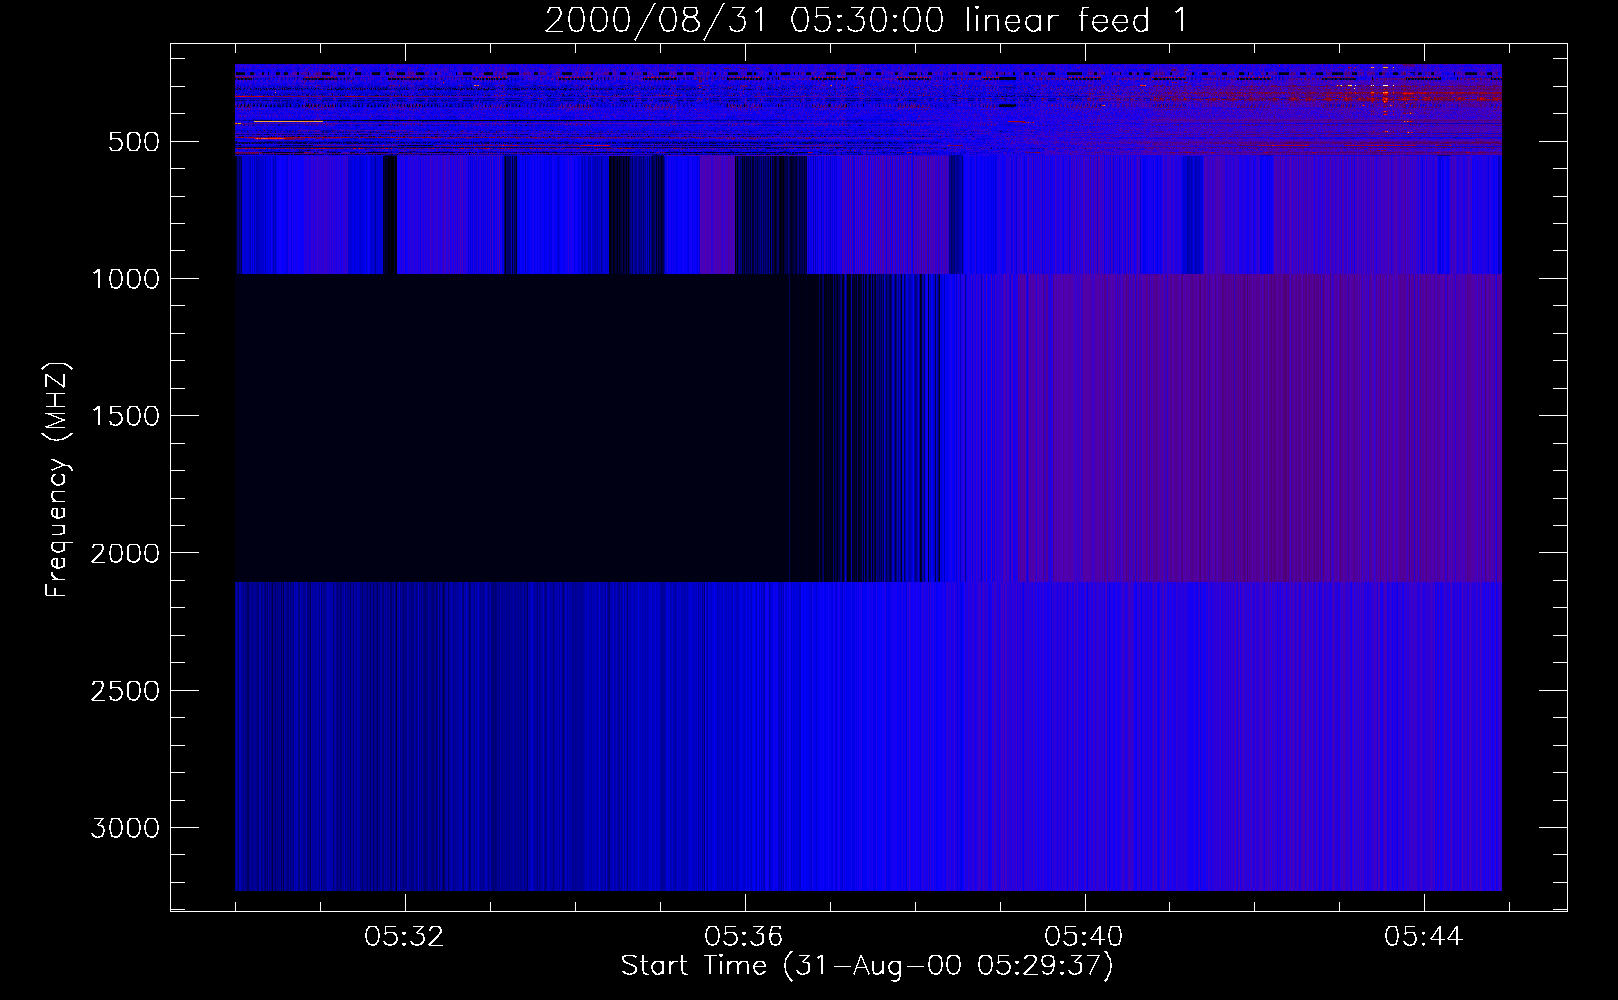This screenshot has height=1000, width=1618.
Task: Click the plot title '2000/08/31 05:30:00 linear feed 1'
Action: pyautogui.click(x=866, y=19)
